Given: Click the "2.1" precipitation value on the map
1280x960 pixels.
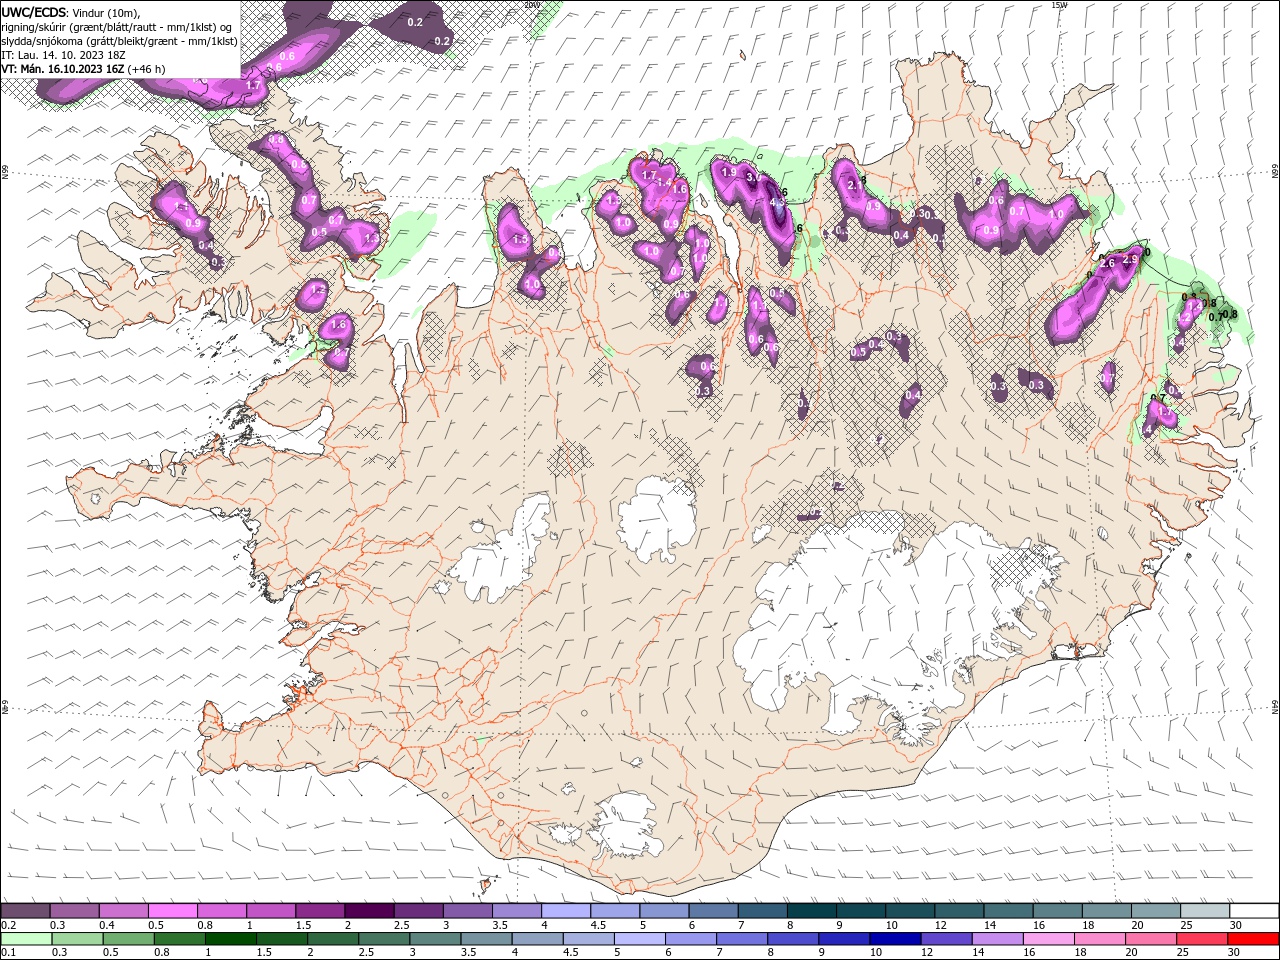Looking at the screenshot, I should point(855,185).
